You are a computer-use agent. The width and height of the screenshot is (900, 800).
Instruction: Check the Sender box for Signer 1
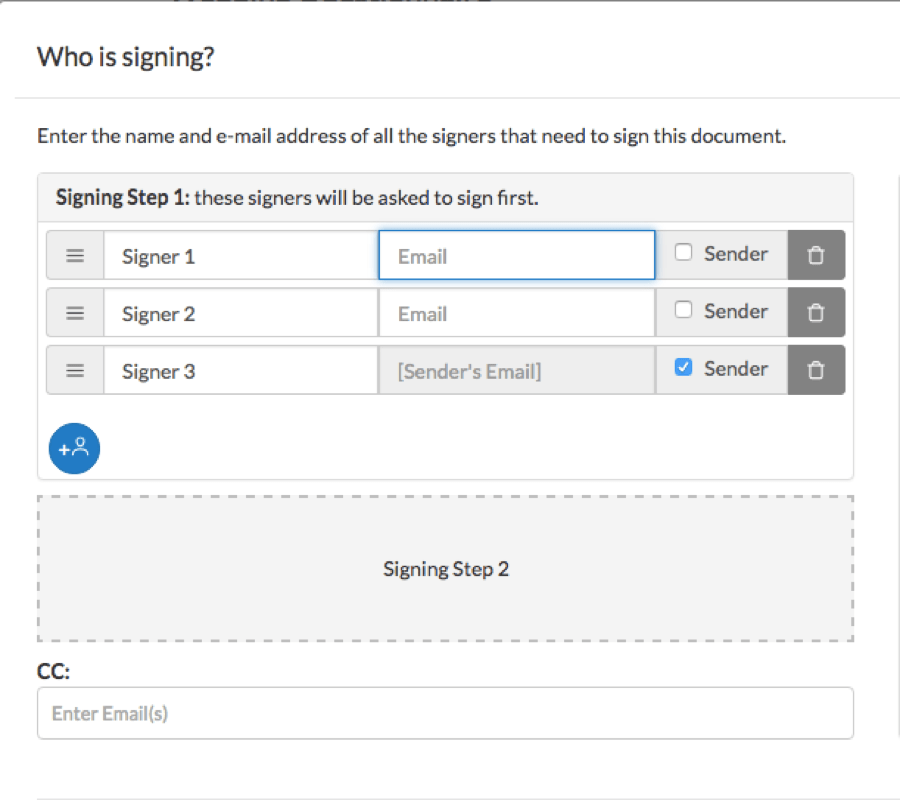(684, 253)
